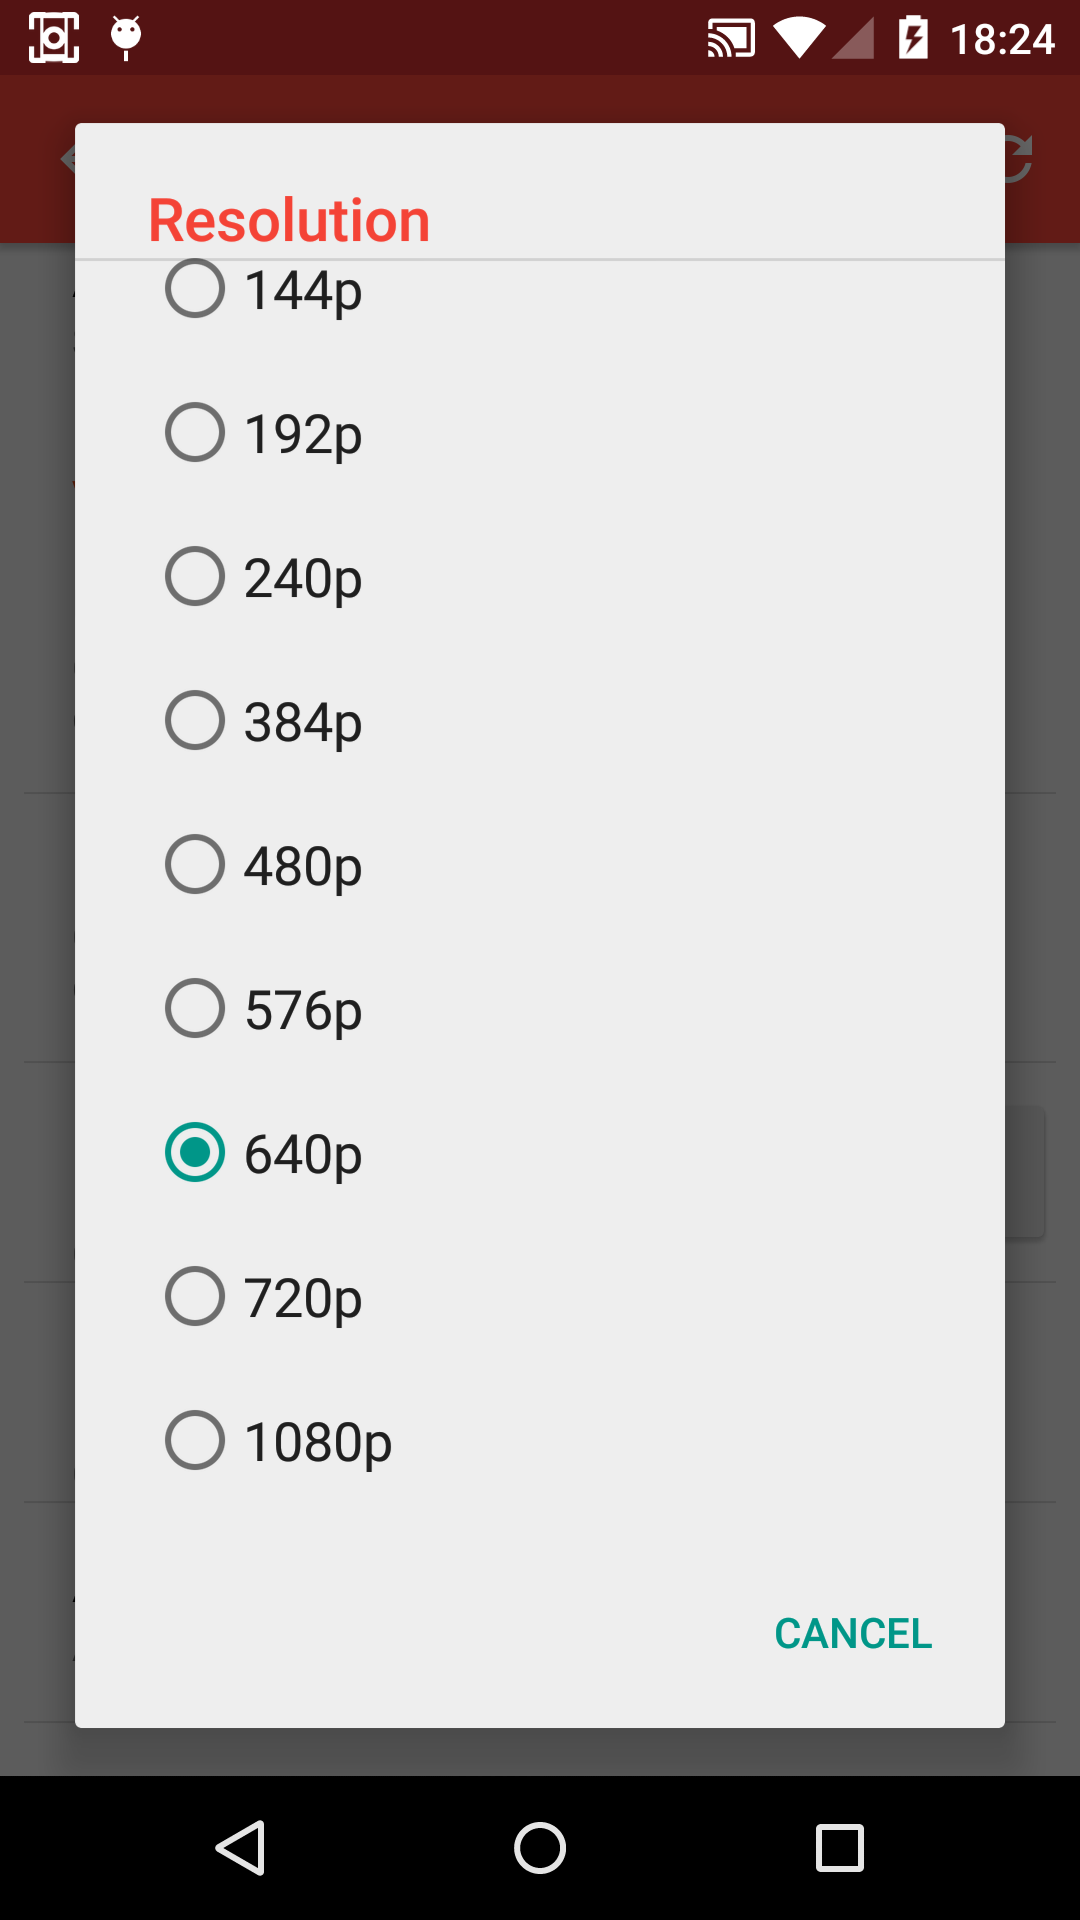
Task: Select 576p resolution option
Action: point(195,1008)
